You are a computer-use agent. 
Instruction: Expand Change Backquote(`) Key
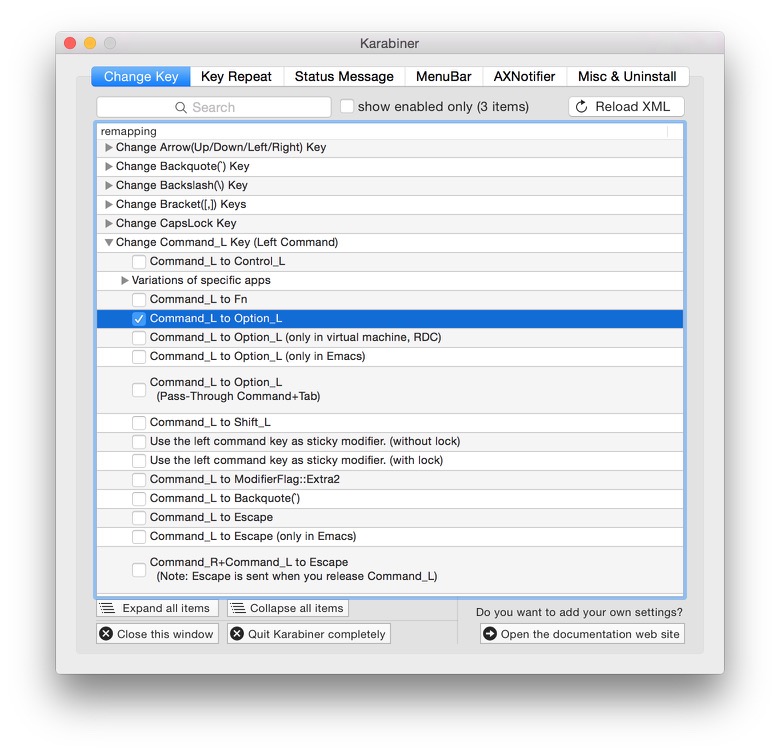pyautogui.click(x=108, y=166)
